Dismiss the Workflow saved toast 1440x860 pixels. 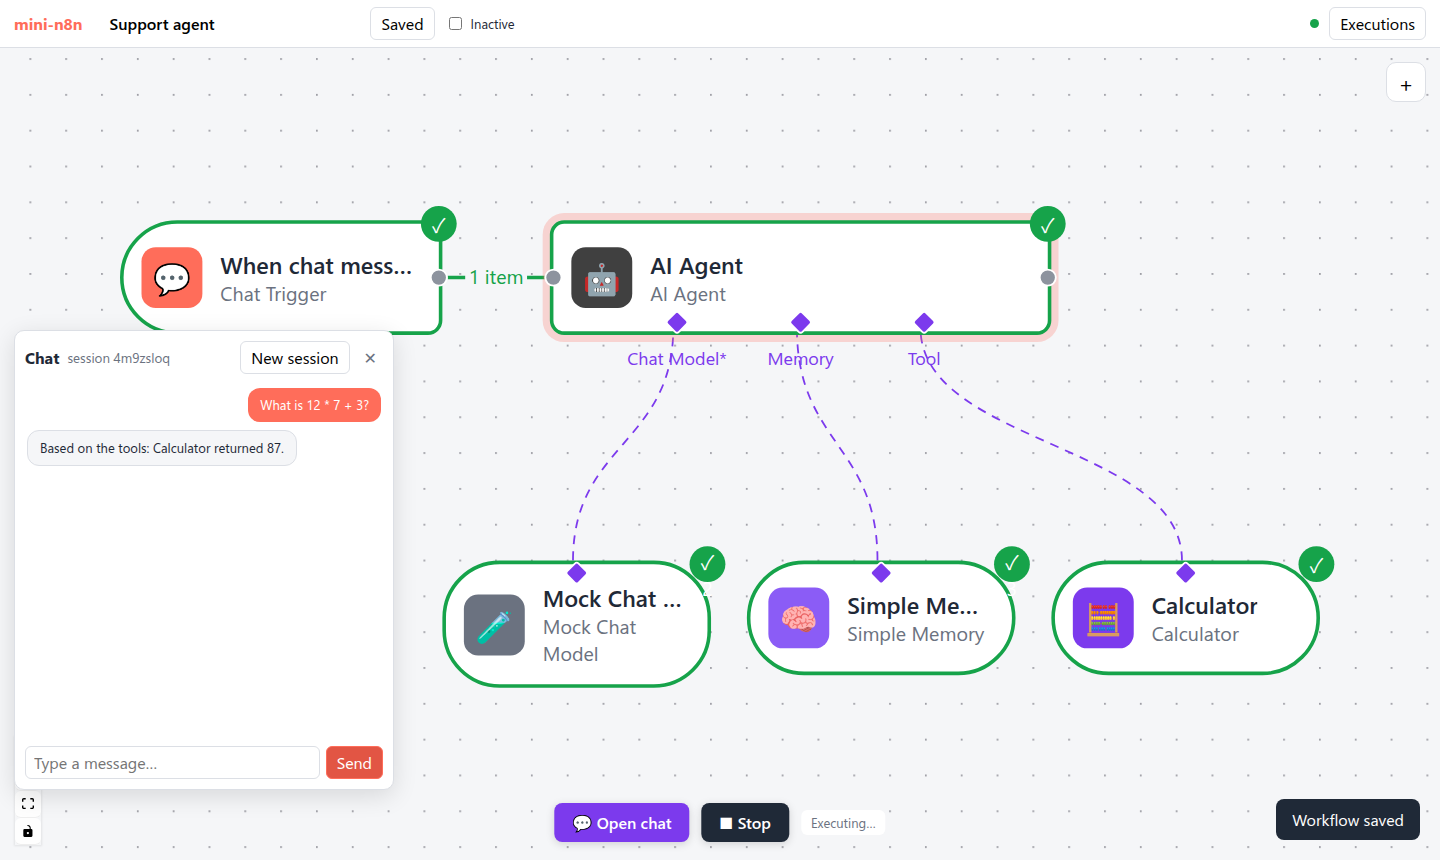(1348, 820)
